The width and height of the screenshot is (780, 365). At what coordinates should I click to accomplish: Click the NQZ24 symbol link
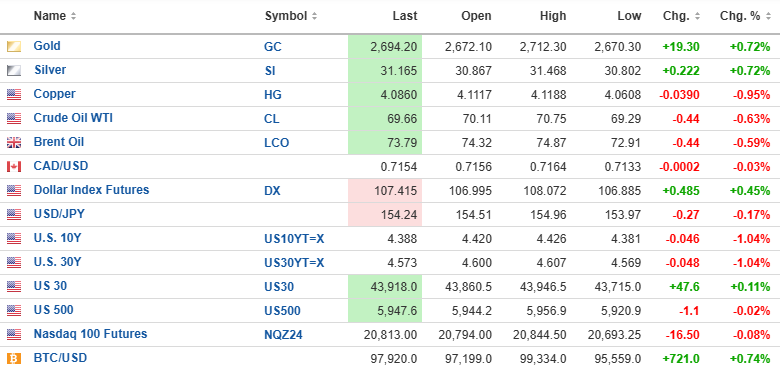pos(283,335)
